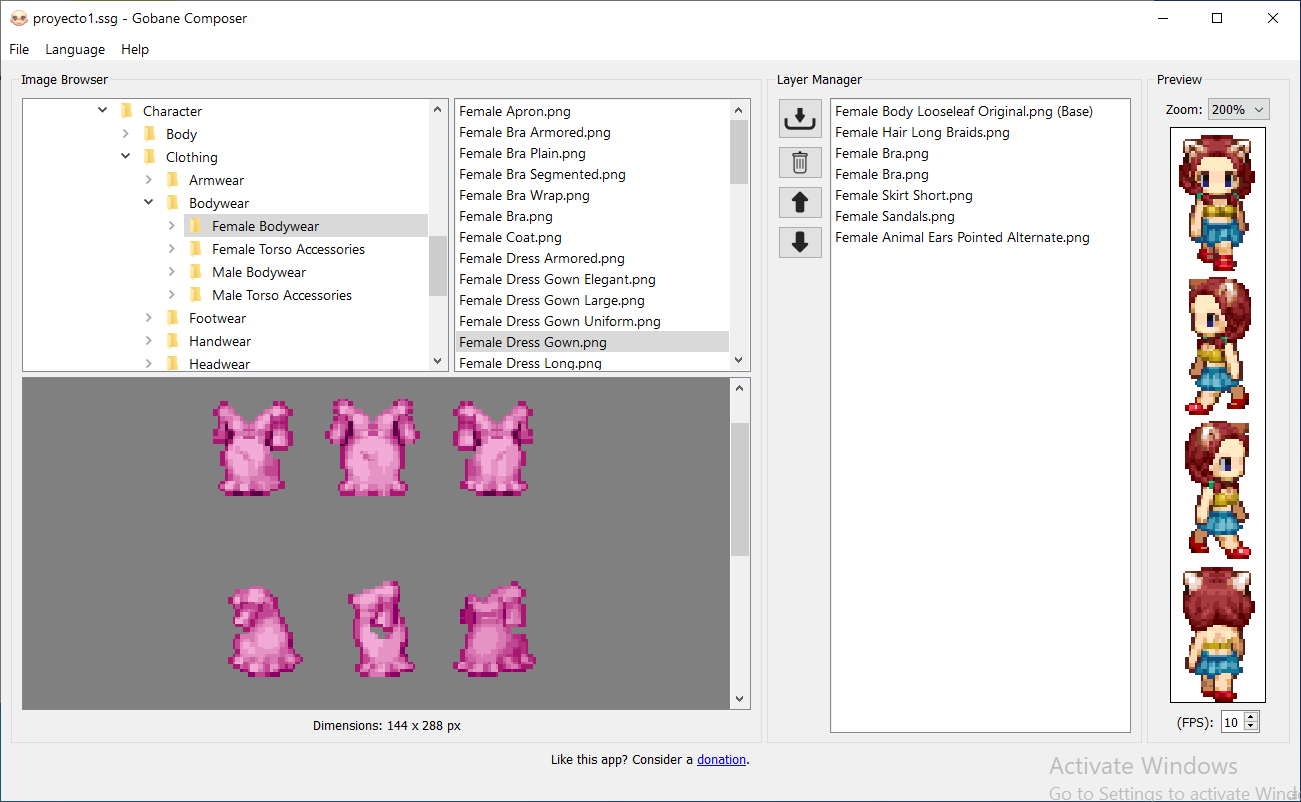
Task: Click the add layer download-arrow icon
Action: [800, 119]
